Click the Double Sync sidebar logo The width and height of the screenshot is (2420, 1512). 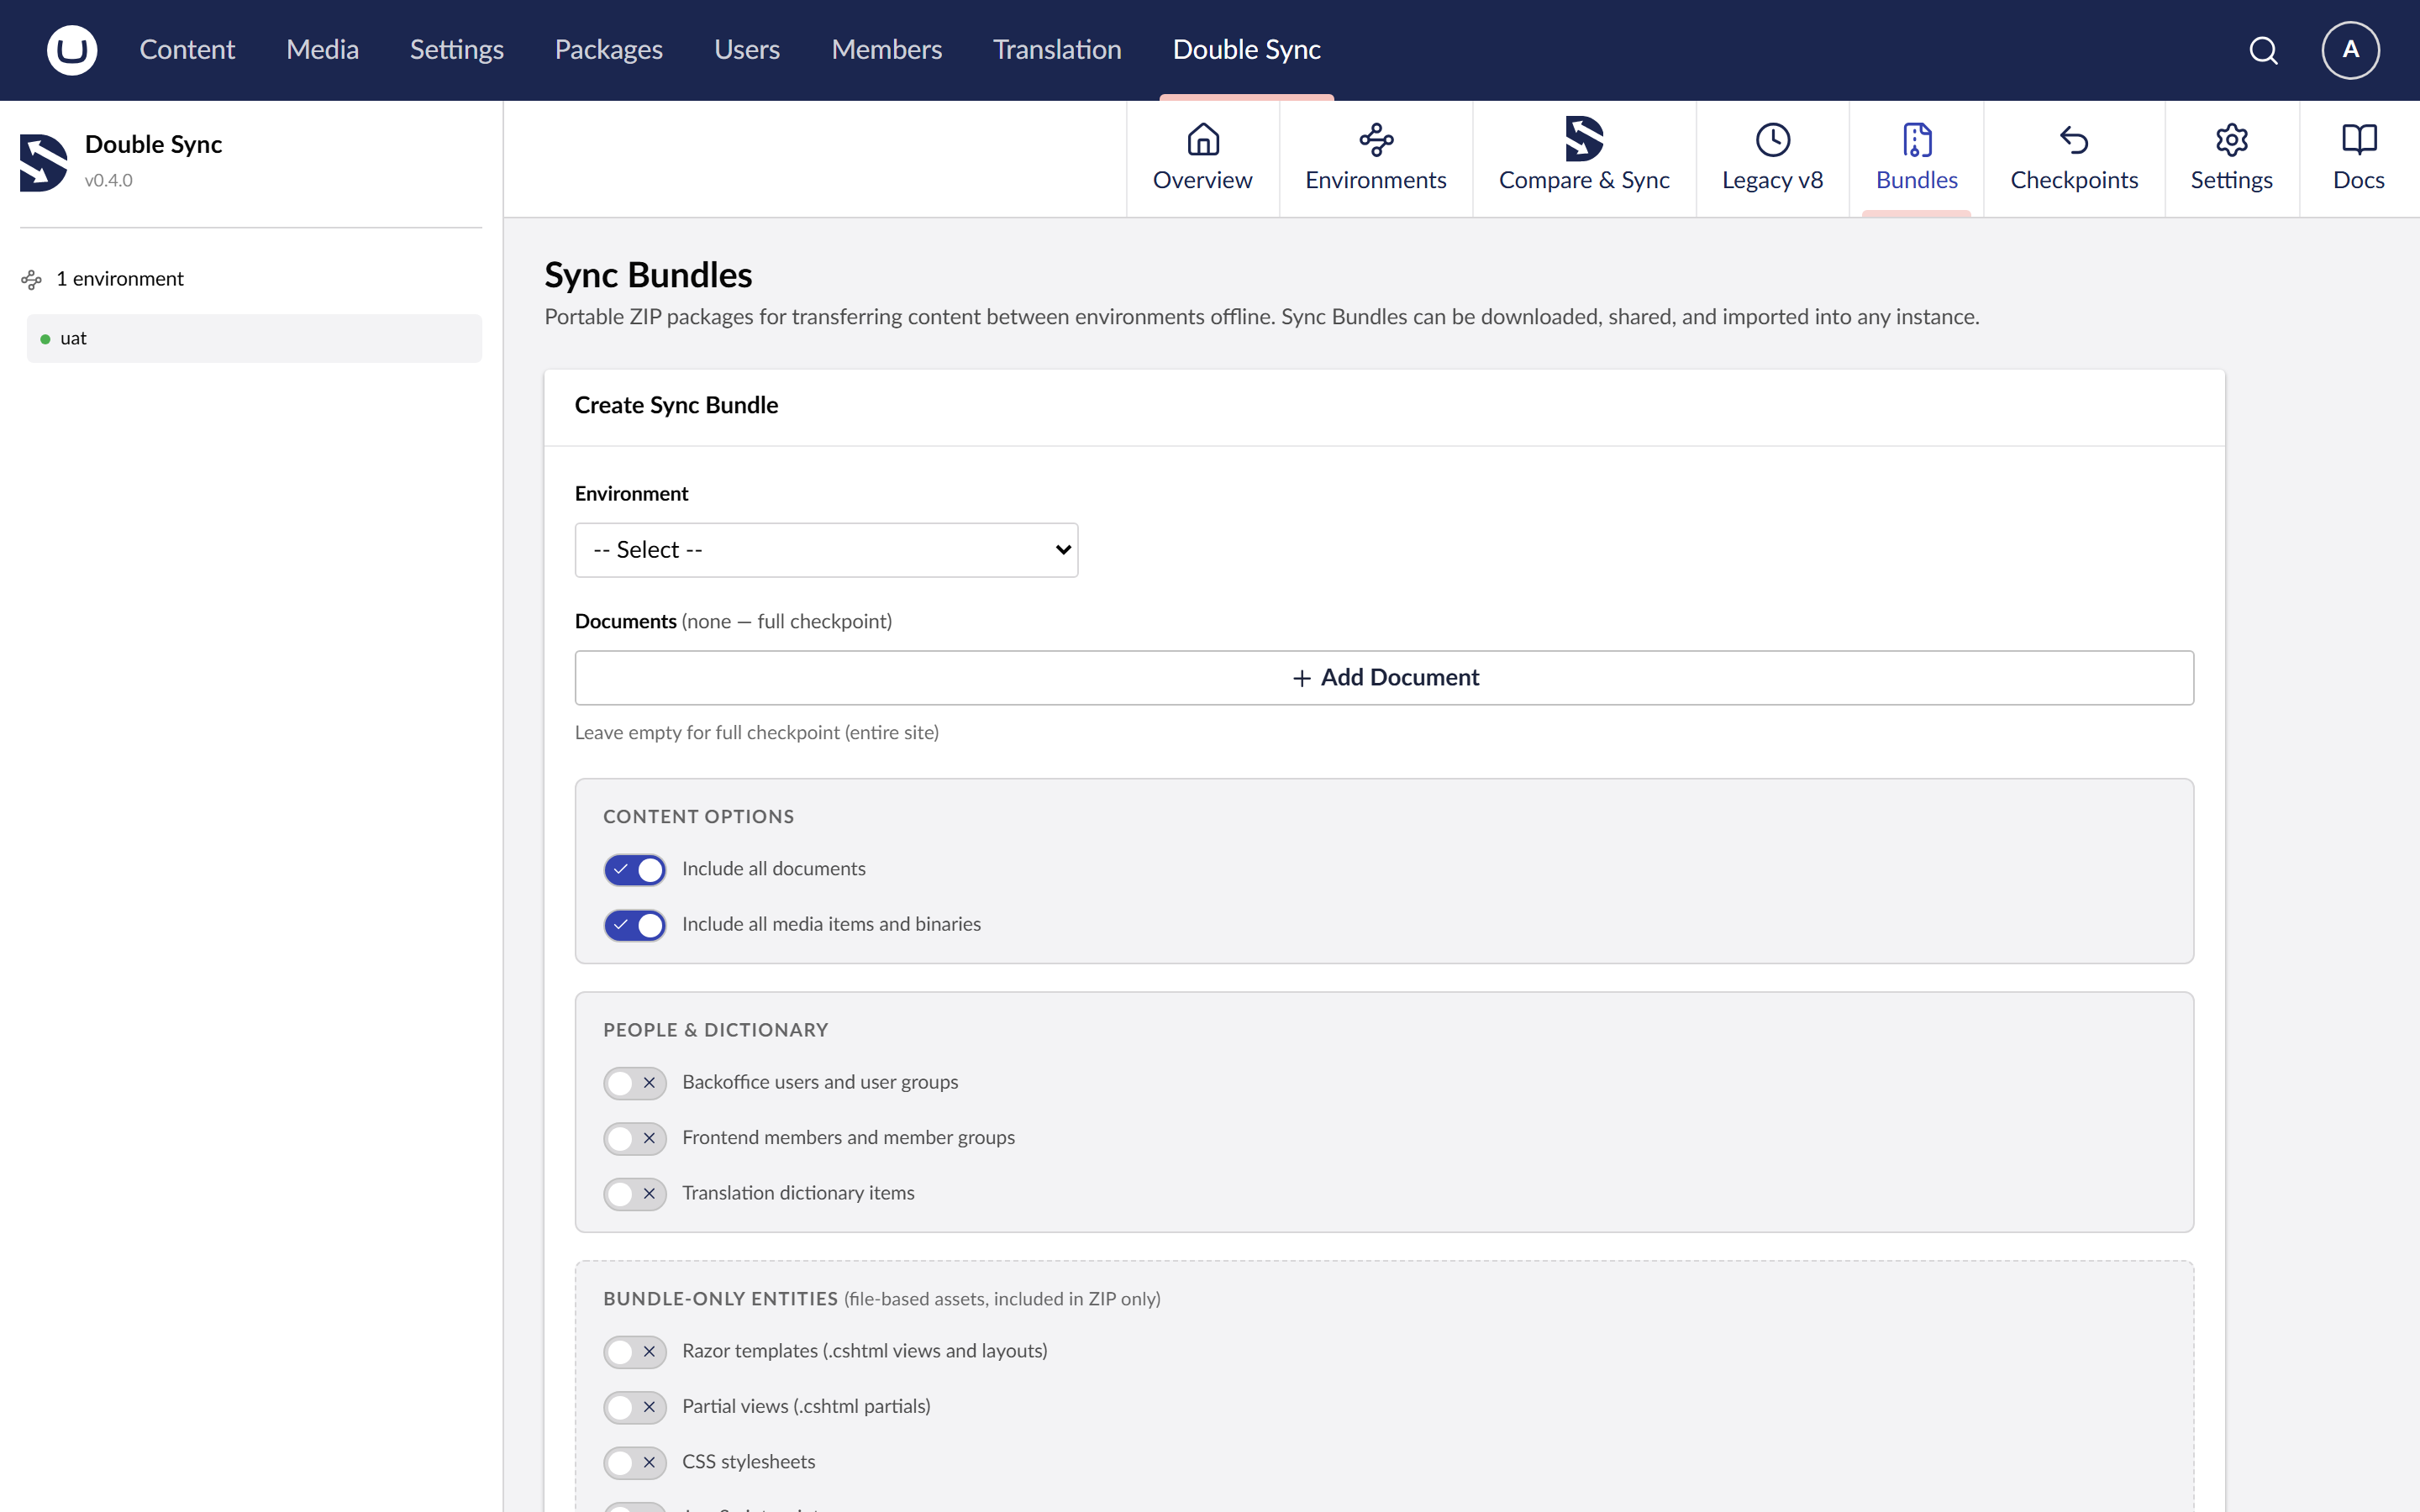pyautogui.click(x=43, y=162)
